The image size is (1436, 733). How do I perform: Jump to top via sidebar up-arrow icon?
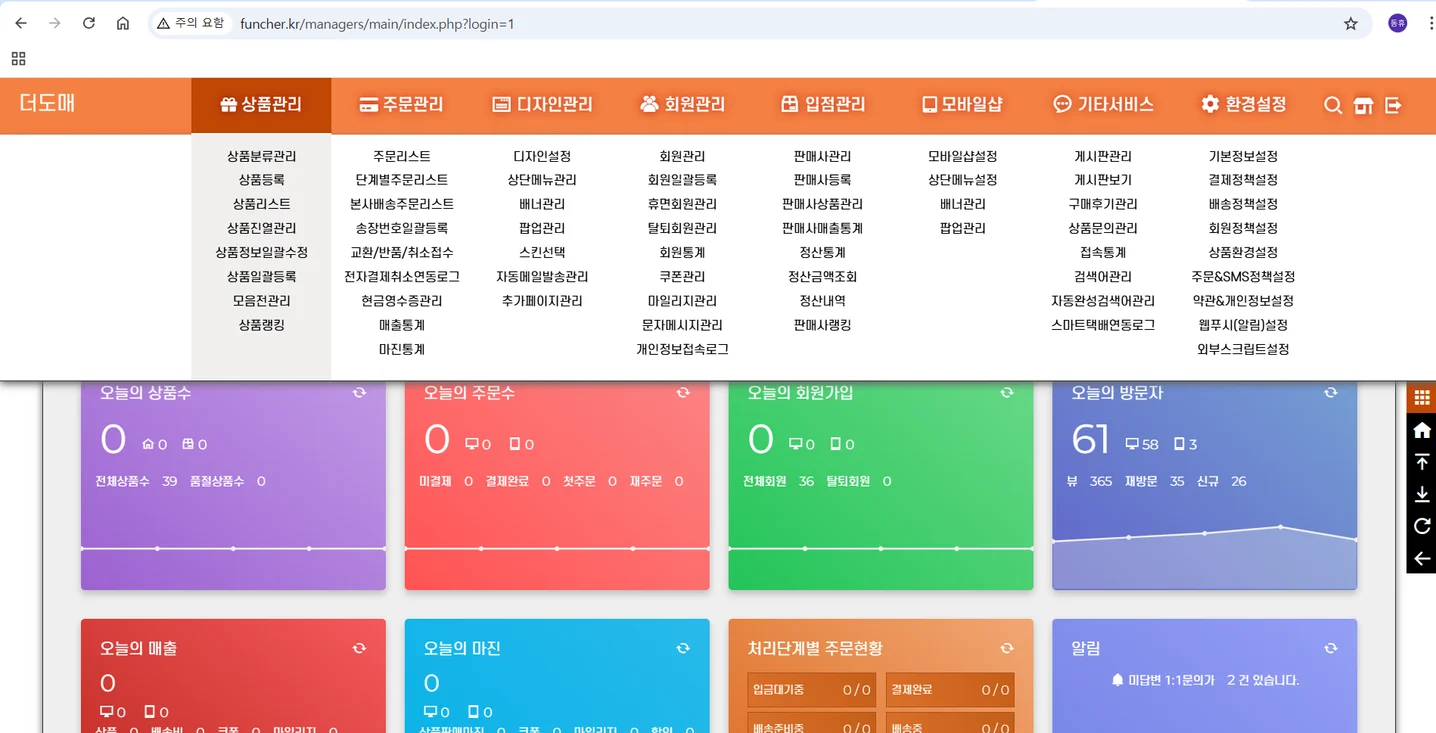point(1420,461)
